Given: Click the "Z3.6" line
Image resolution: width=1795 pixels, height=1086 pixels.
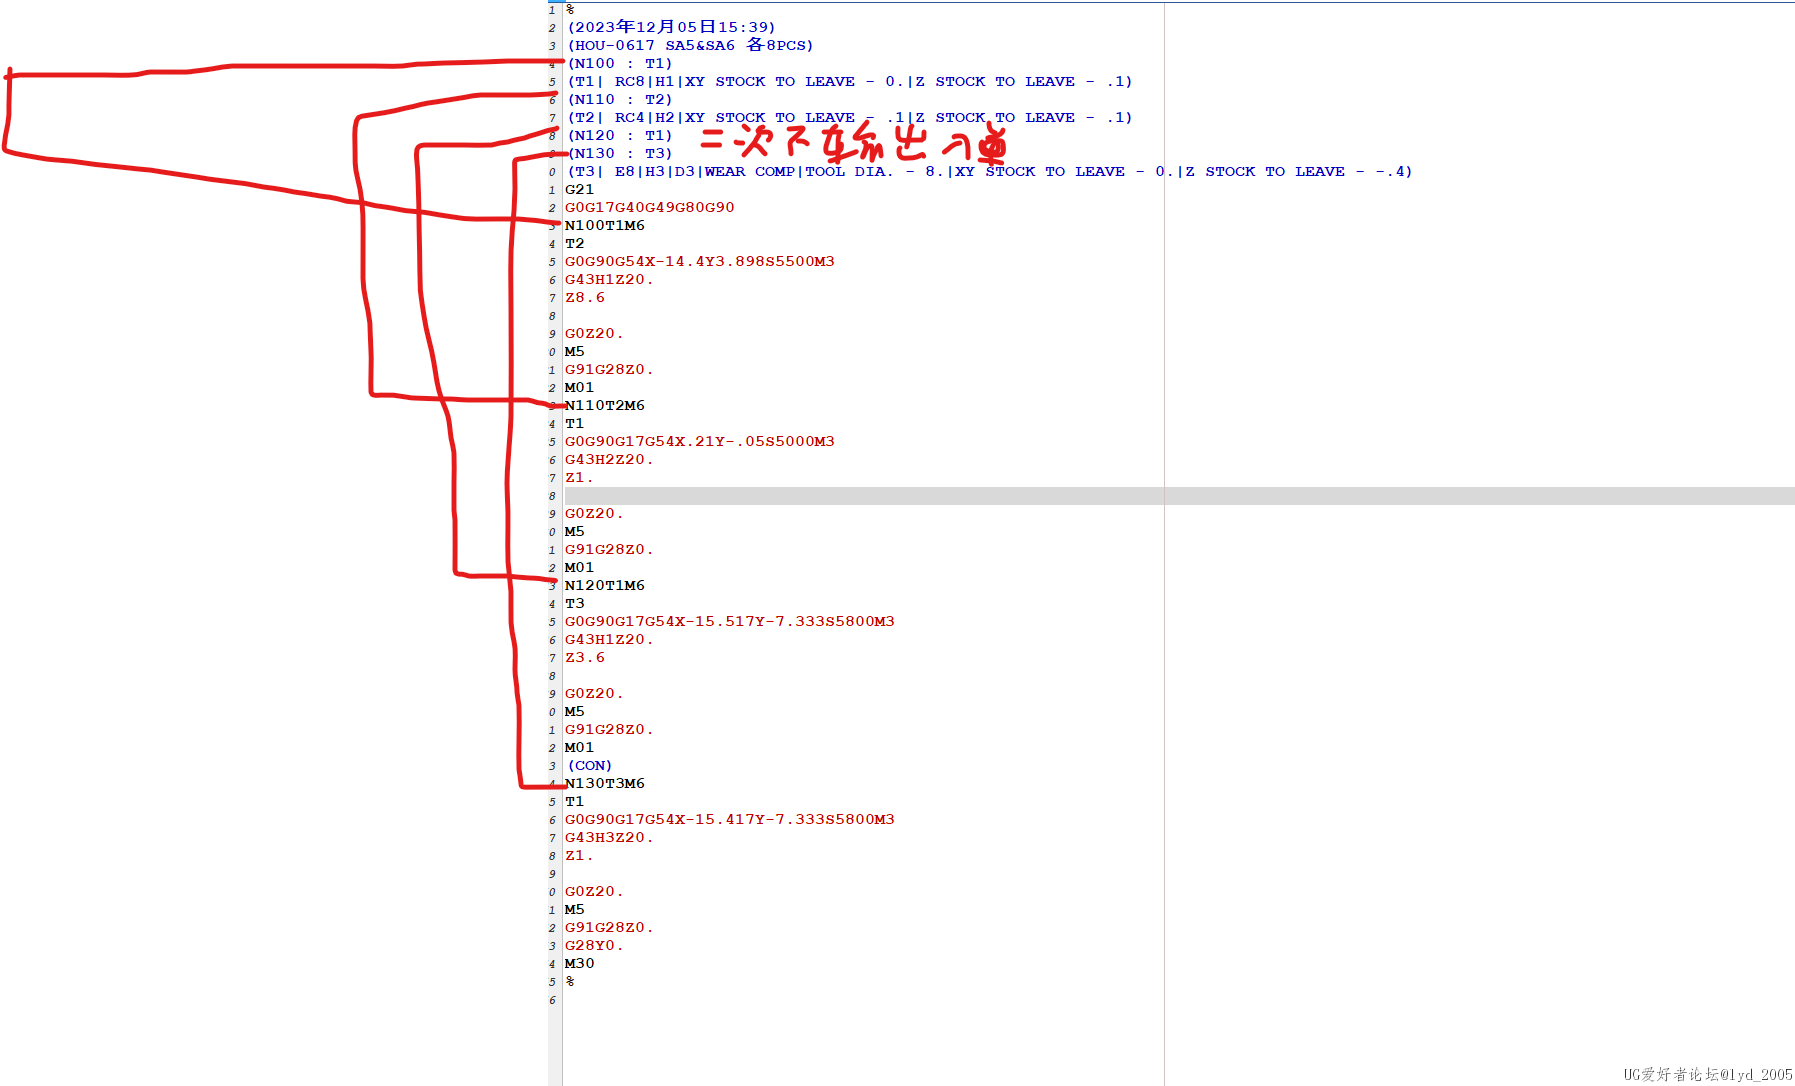Looking at the screenshot, I should [x=584, y=657].
